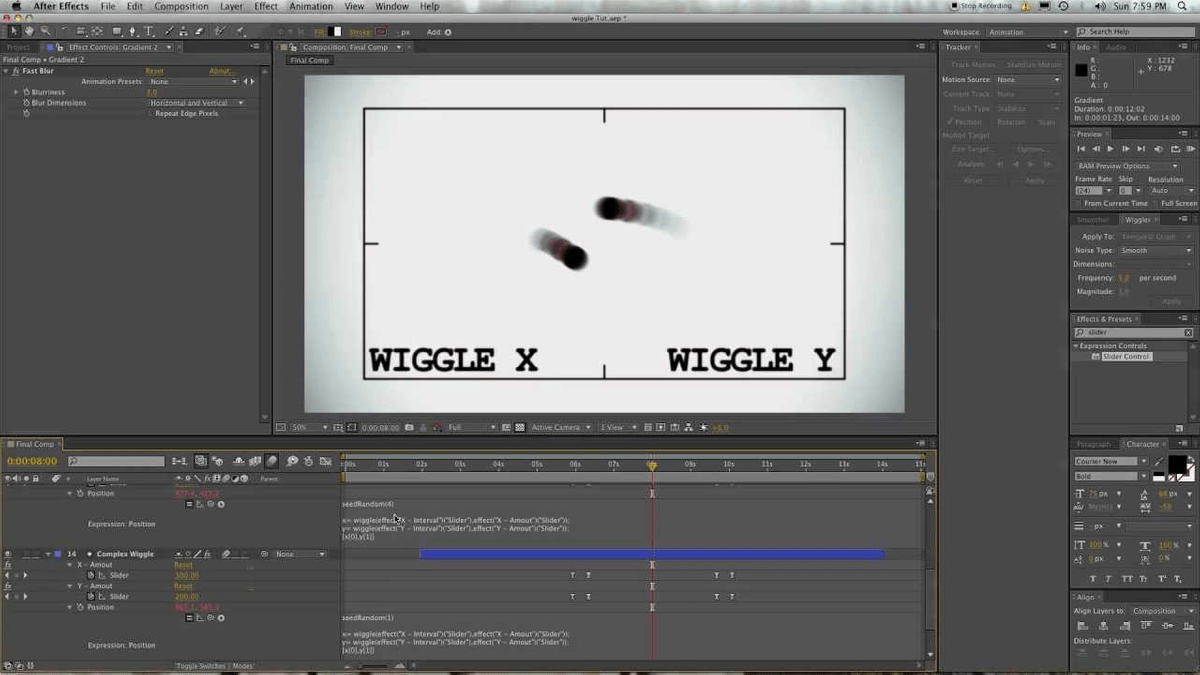Open the Animation menu
The width and height of the screenshot is (1200, 675).
point(310,6)
